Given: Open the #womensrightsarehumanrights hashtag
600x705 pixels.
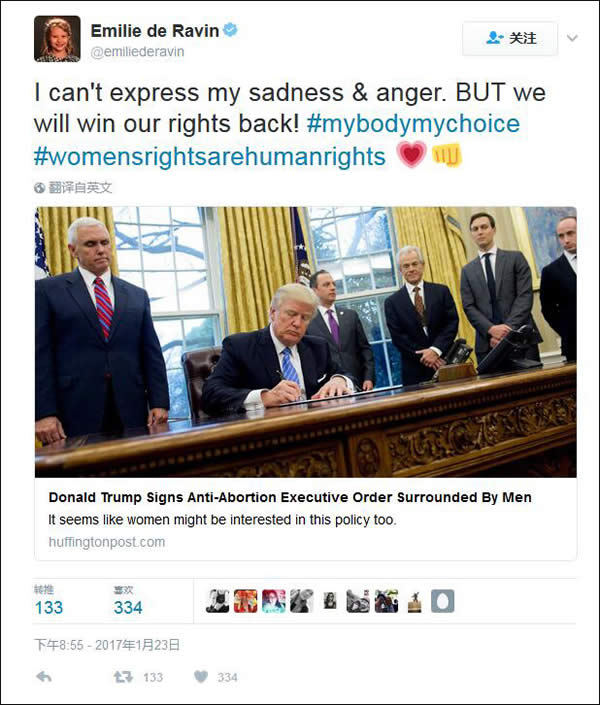Looking at the screenshot, I should click(210, 156).
